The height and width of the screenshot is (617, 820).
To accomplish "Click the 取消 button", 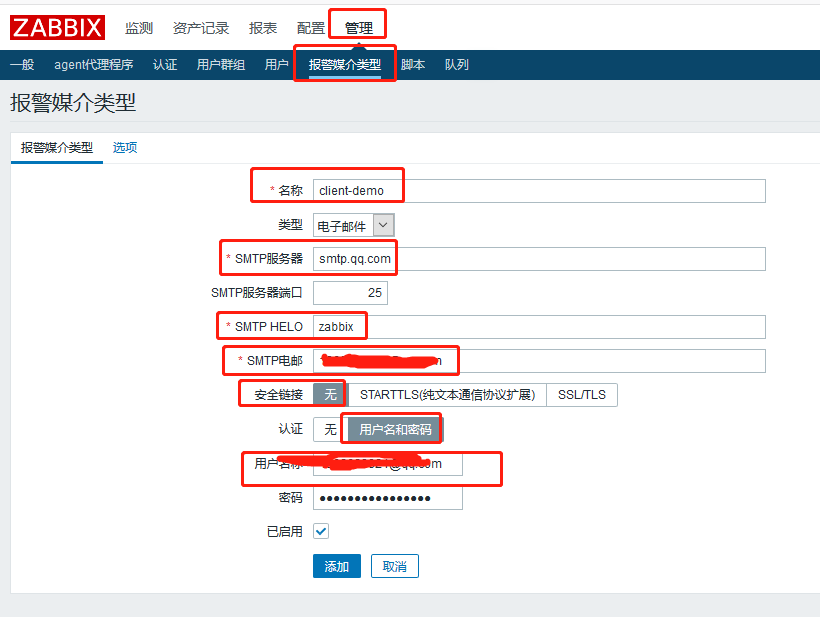I will (x=395, y=566).
